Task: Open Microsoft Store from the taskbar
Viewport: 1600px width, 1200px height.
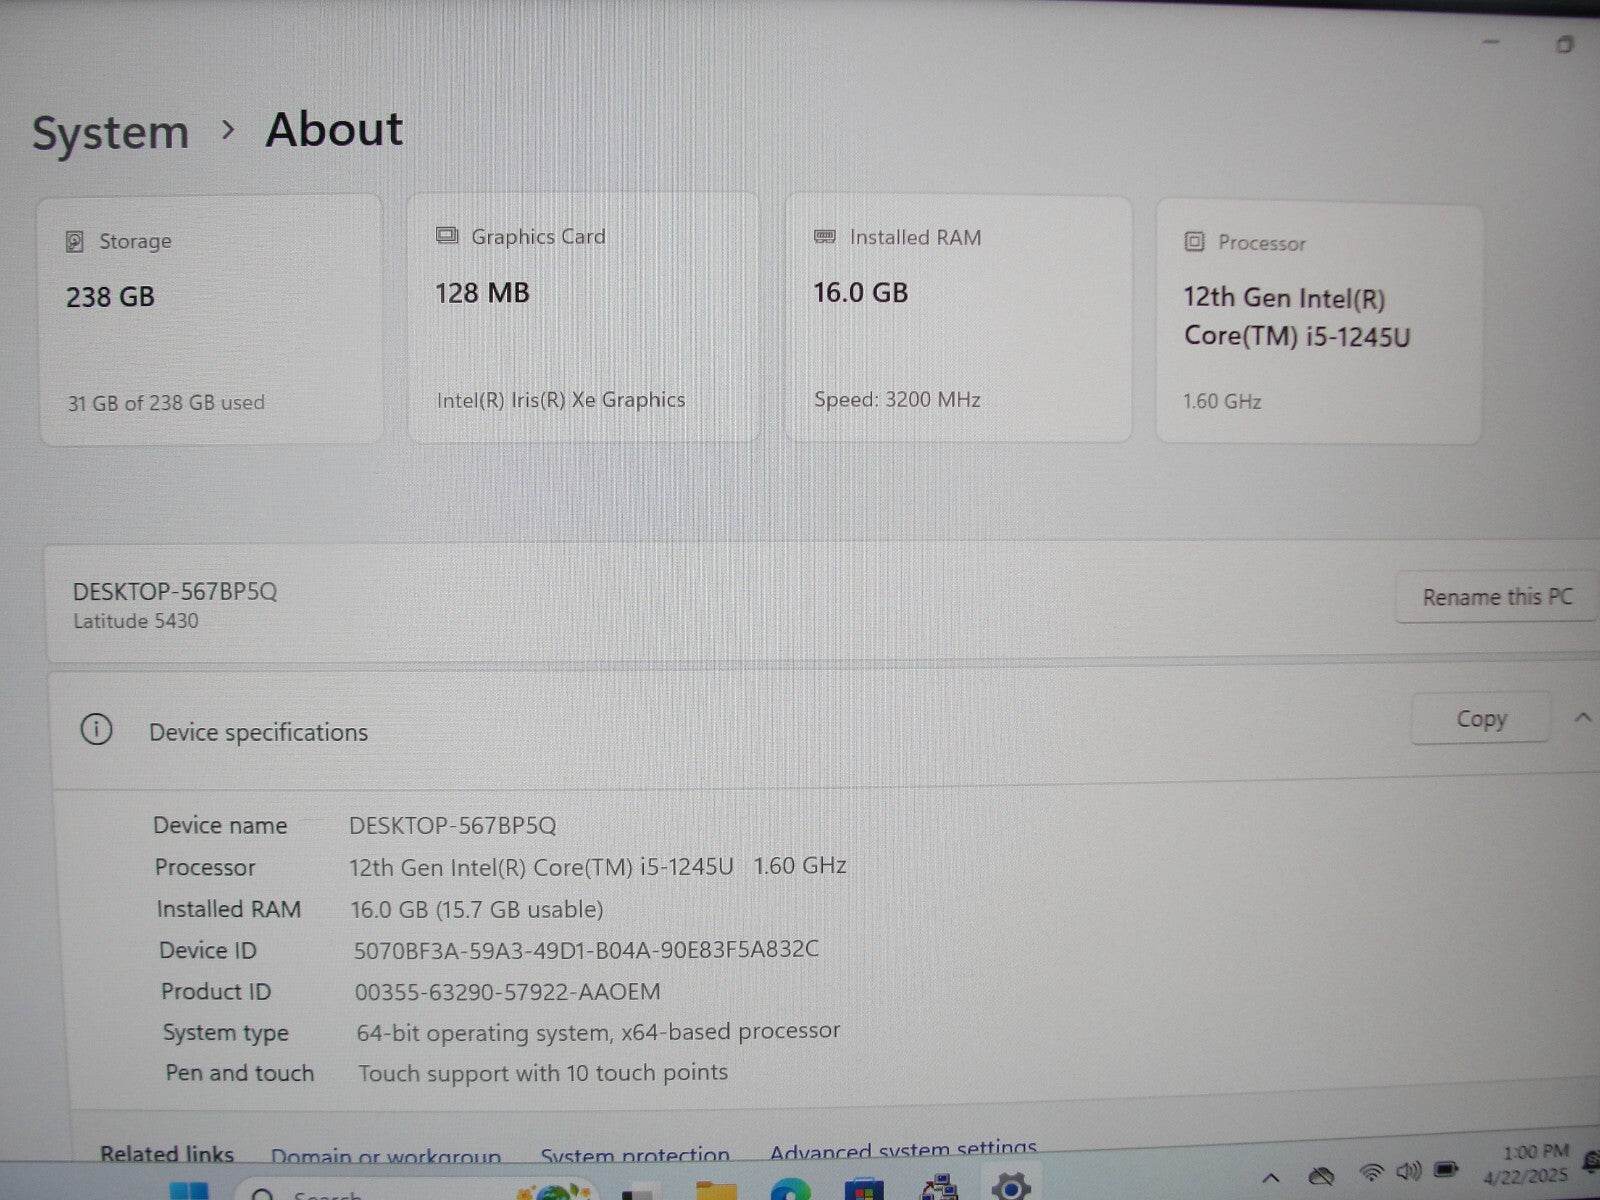Action: click(864, 1190)
